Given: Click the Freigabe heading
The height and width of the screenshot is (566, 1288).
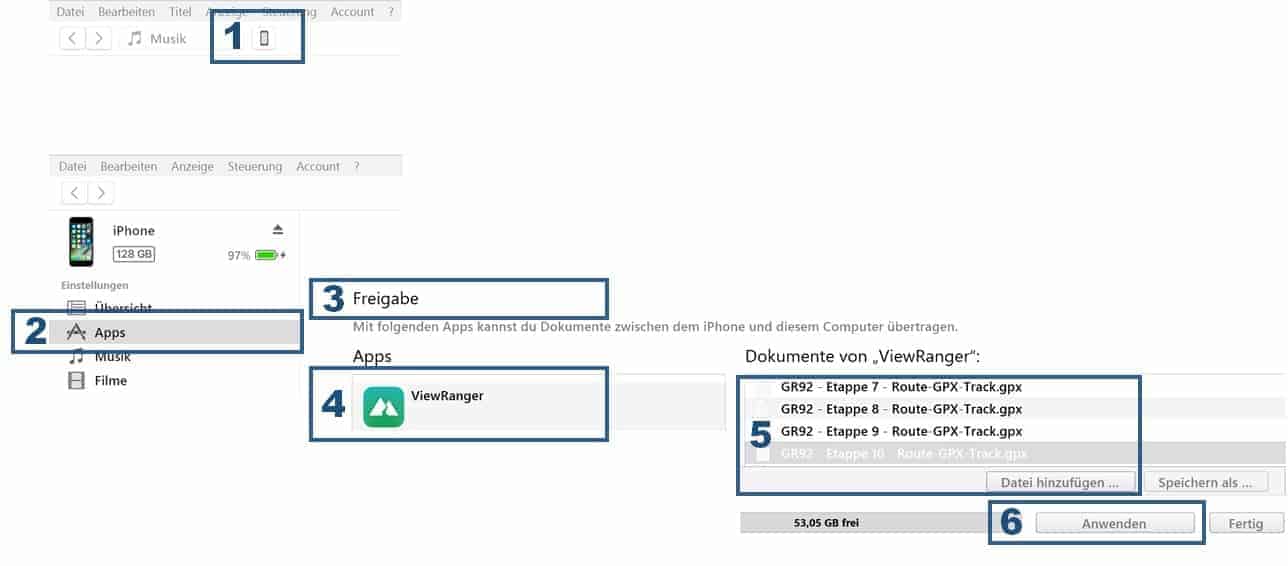Looking at the screenshot, I should click(386, 299).
